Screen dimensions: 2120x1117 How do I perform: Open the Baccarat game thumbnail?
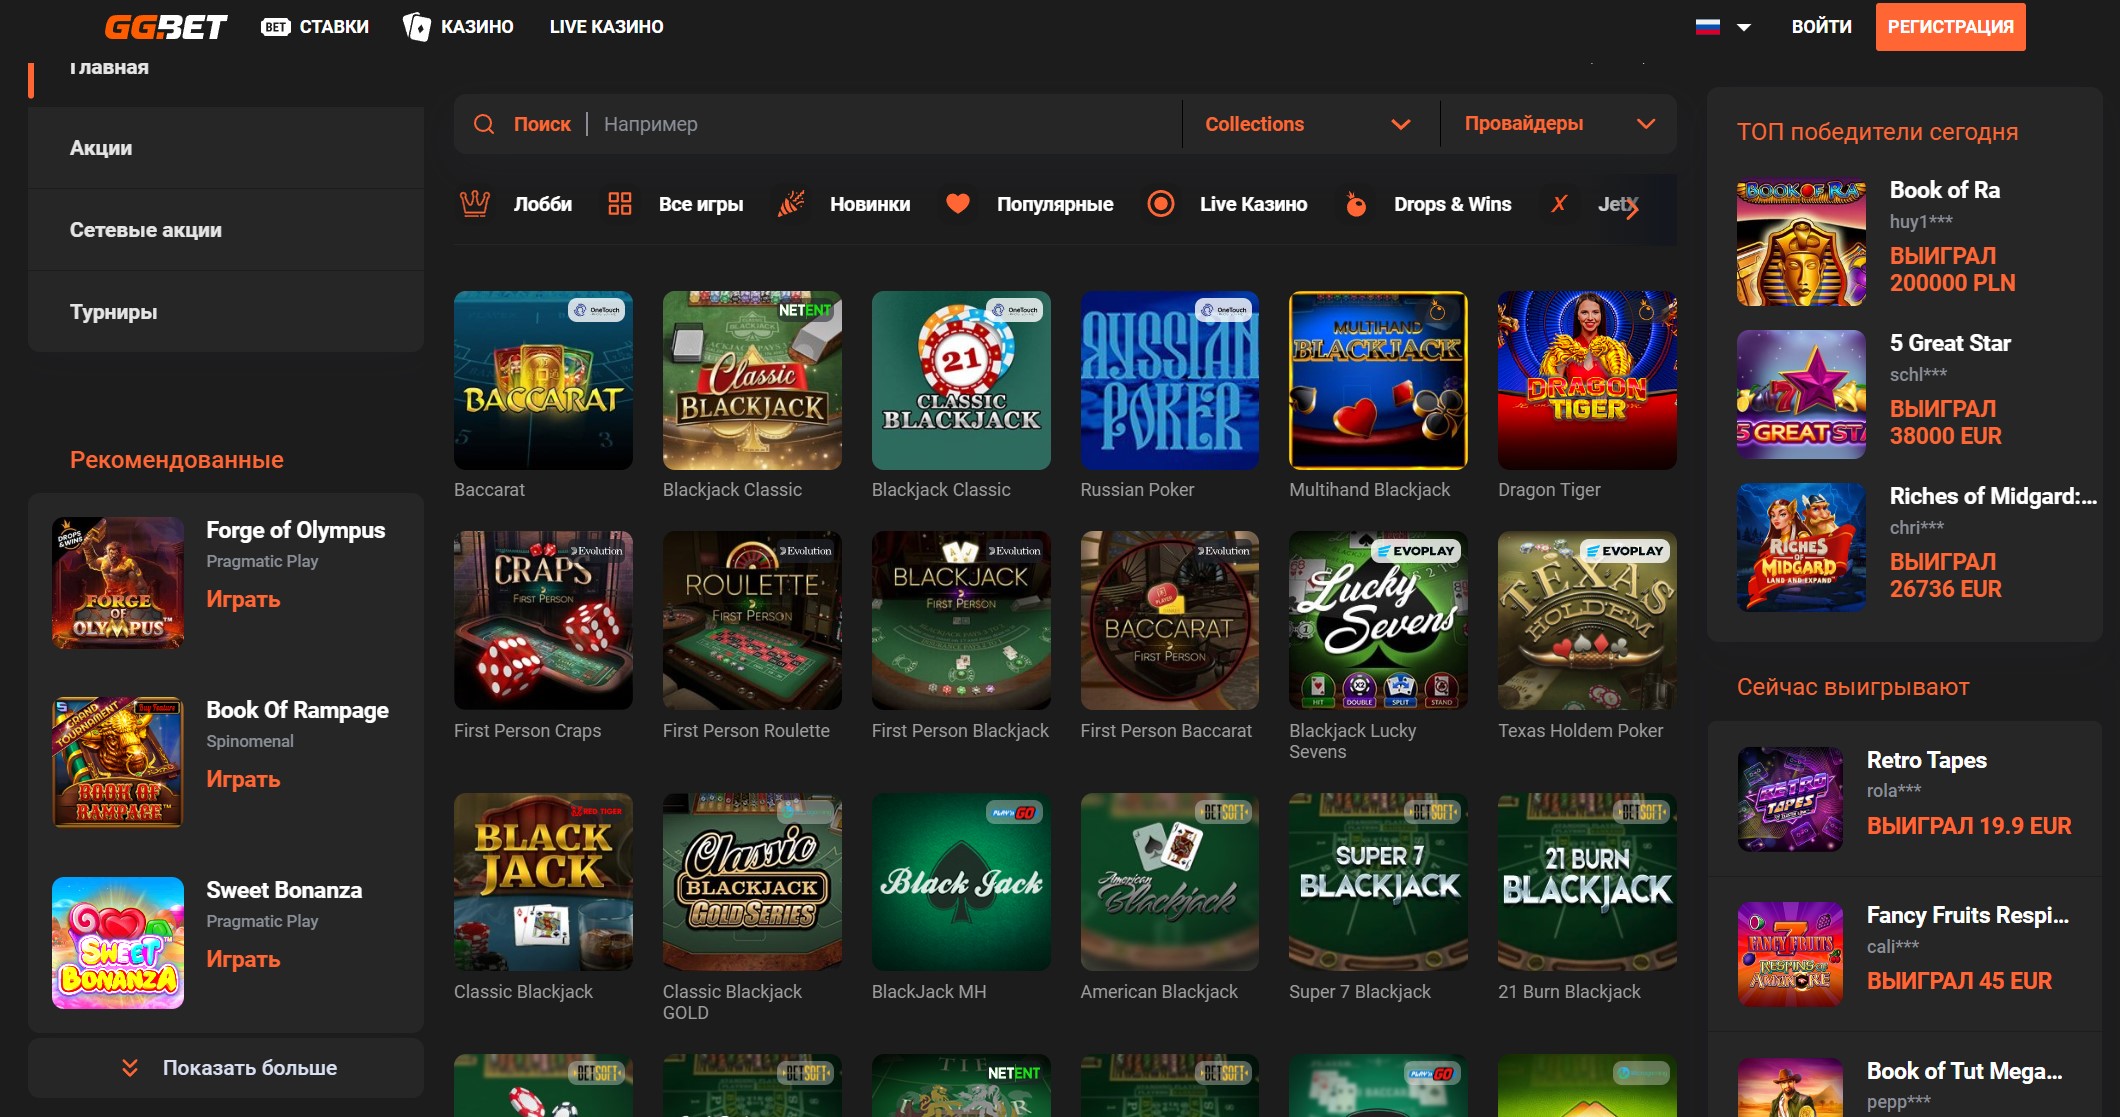[543, 380]
